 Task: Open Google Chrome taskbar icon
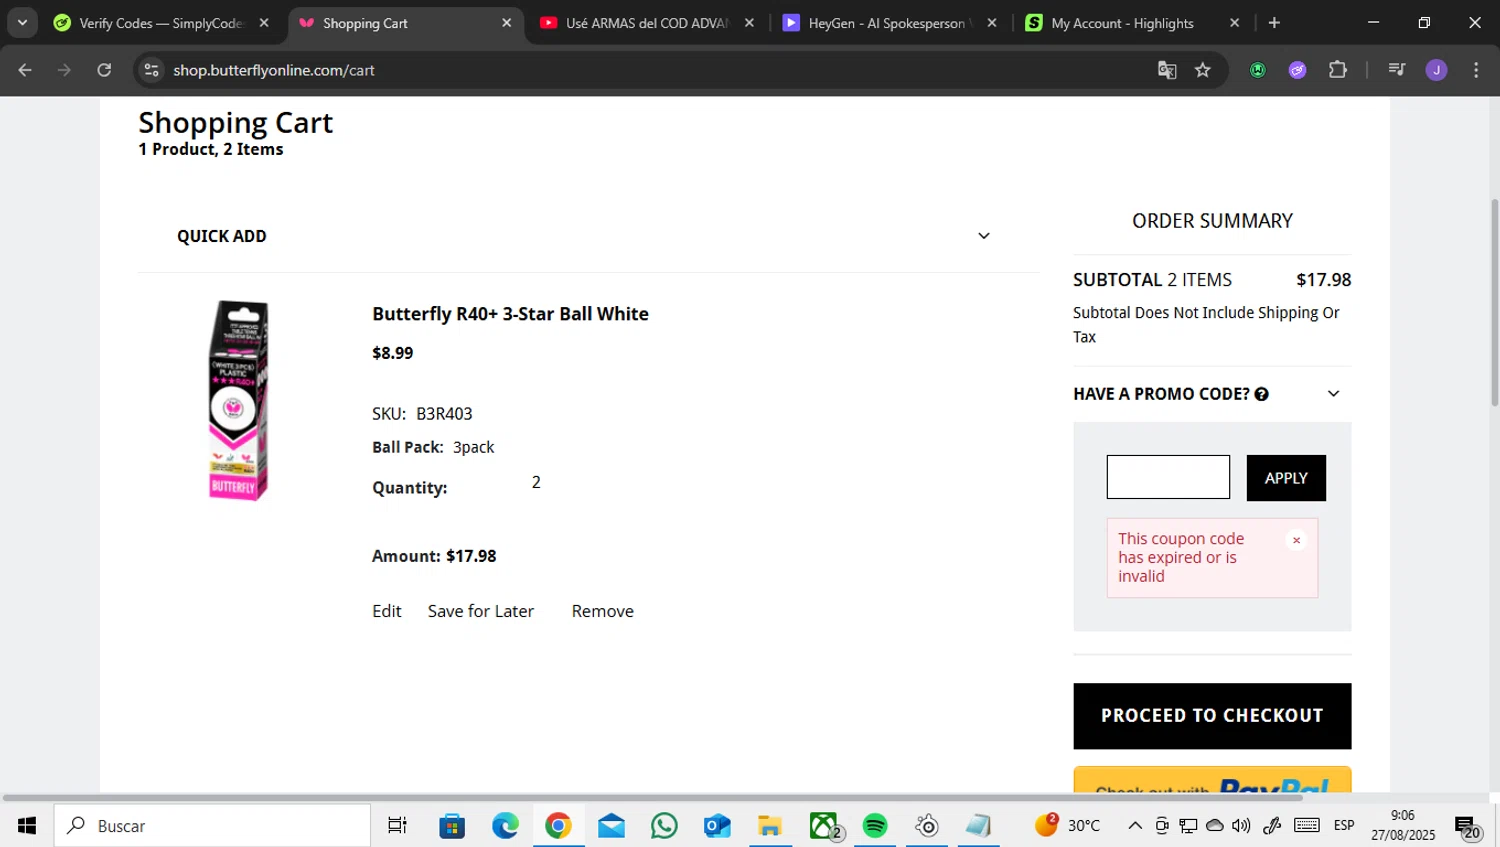(558, 826)
